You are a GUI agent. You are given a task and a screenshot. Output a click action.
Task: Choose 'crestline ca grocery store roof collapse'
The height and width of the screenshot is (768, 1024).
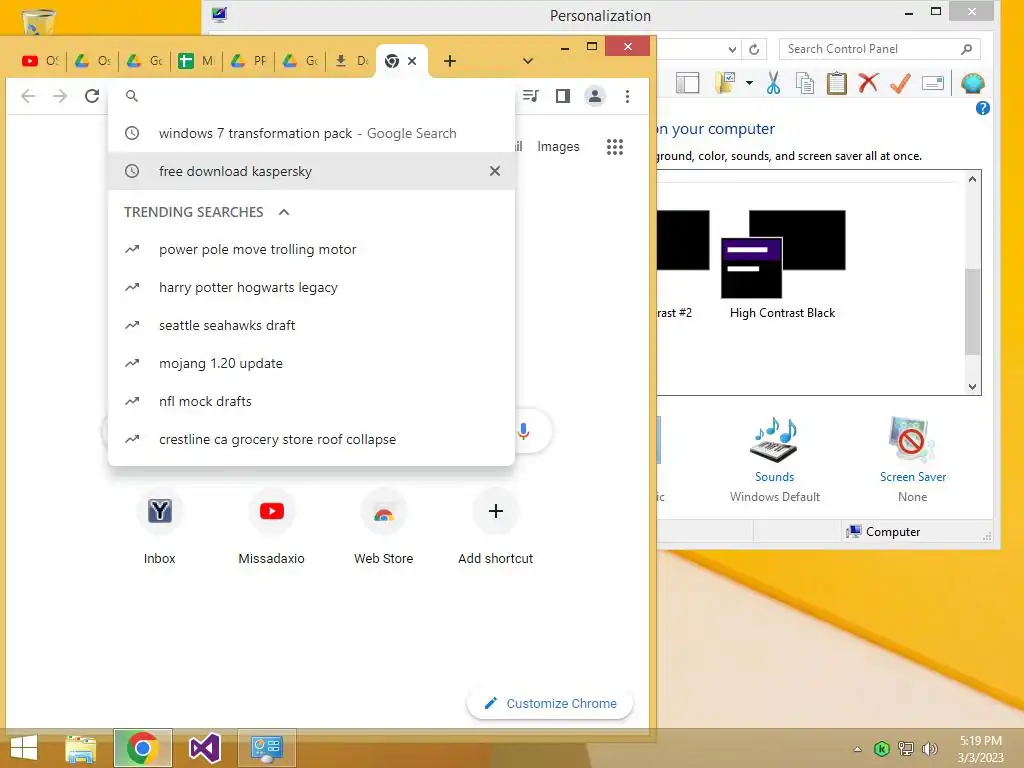(312, 439)
